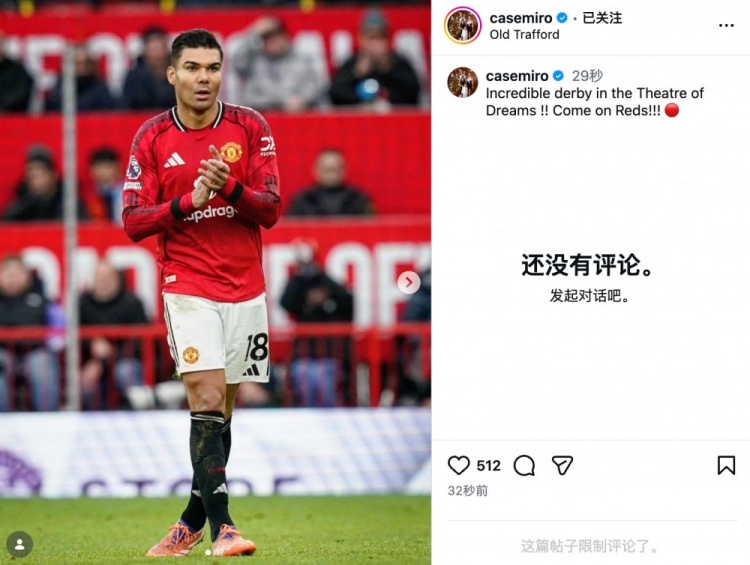The width and height of the screenshot is (750, 565).
Task: Click the 29秒 caption timestamp
Action: tap(587, 76)
